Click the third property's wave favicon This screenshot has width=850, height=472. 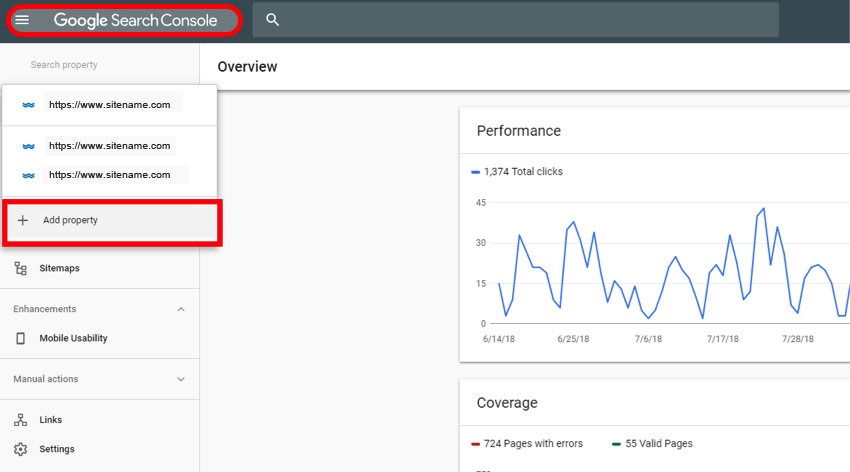pos(29,176)
